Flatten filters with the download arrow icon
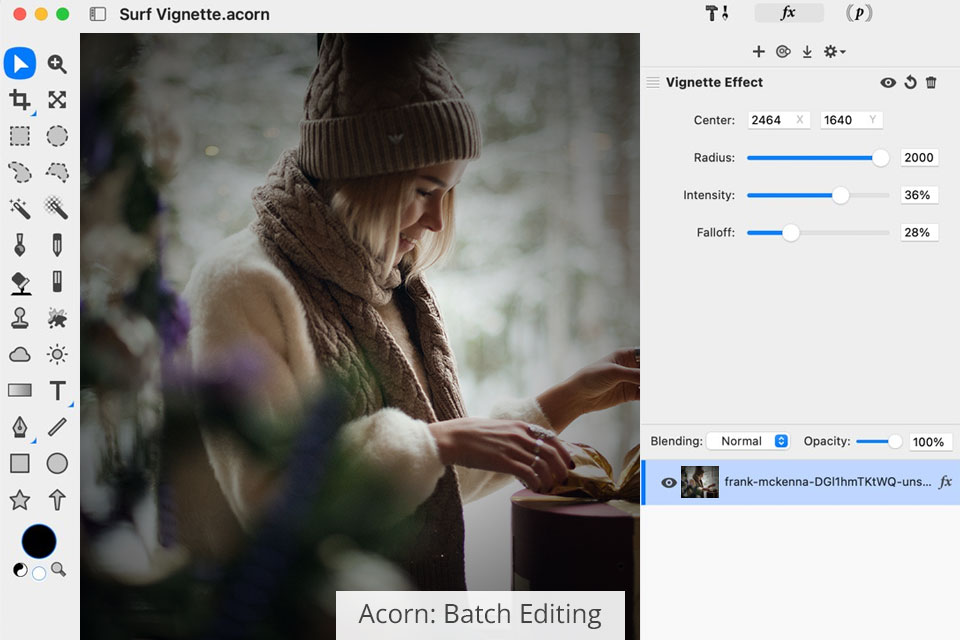This screenshot has height=640, width=960. tap(807, 51)
